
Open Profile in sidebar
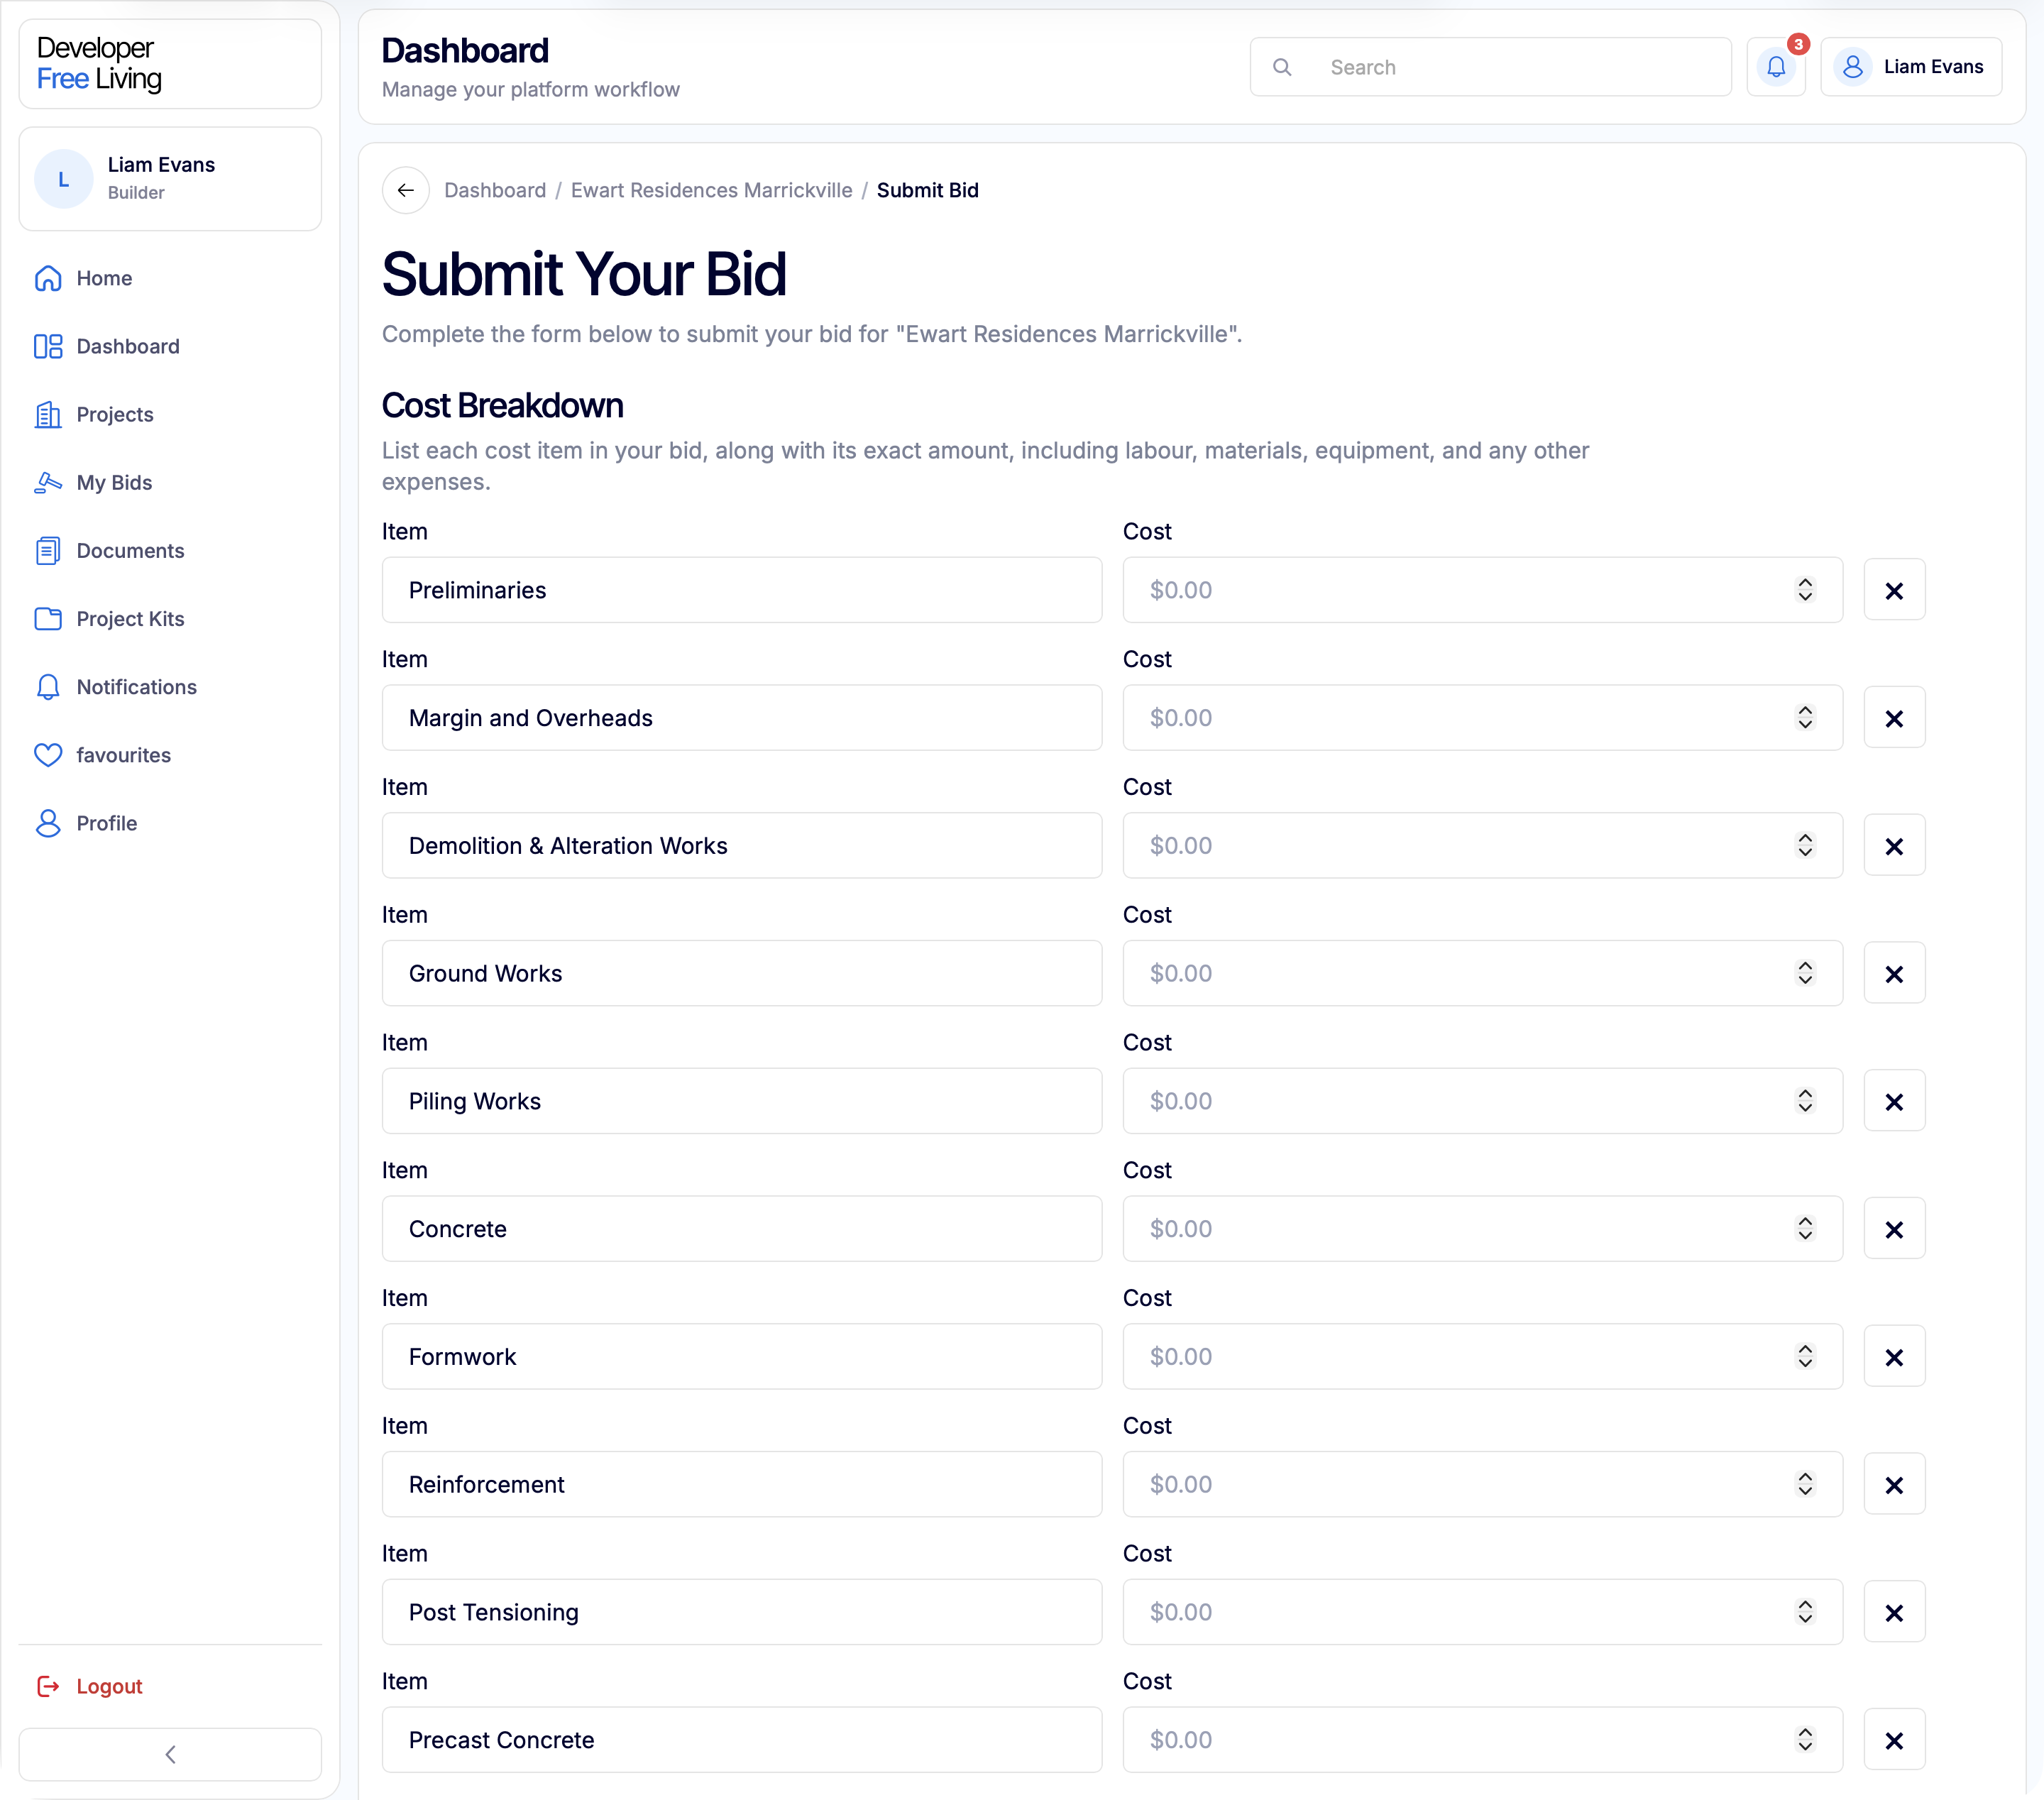coord(170,823)
